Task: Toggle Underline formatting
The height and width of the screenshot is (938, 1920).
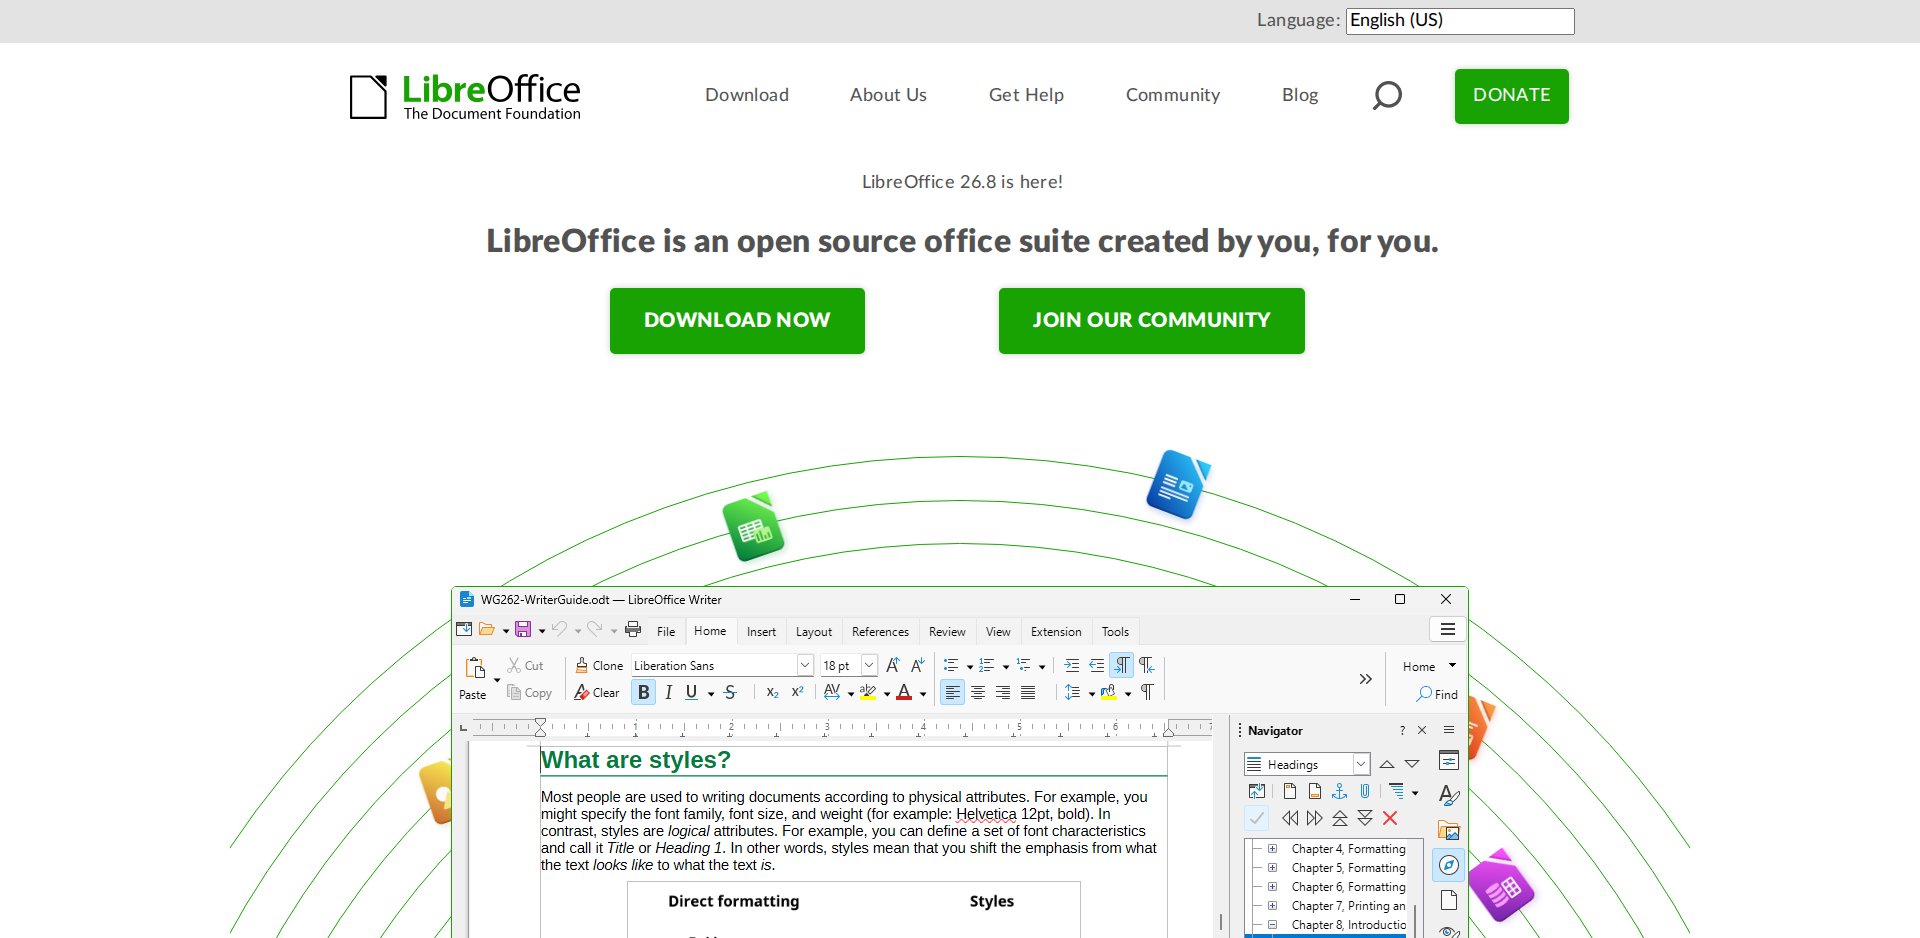Action: pyautogui.click(x=691, y=692)
